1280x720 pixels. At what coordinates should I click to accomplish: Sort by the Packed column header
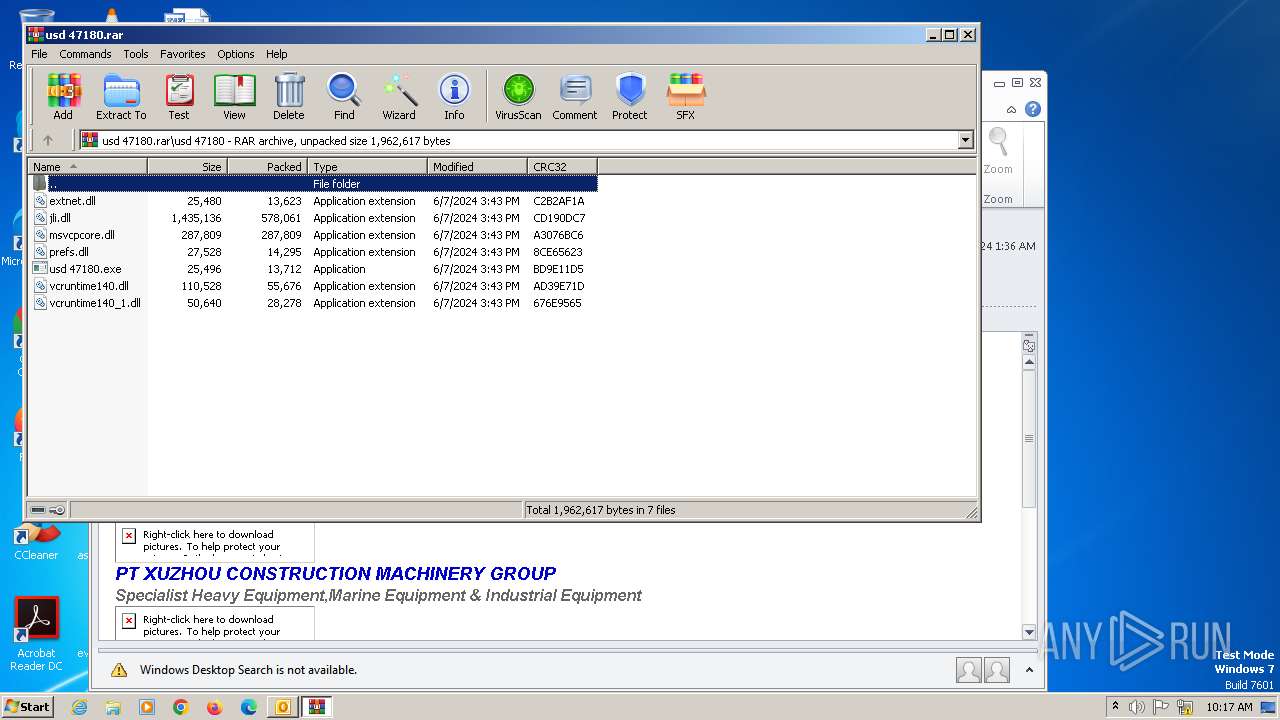coord(268,167)
